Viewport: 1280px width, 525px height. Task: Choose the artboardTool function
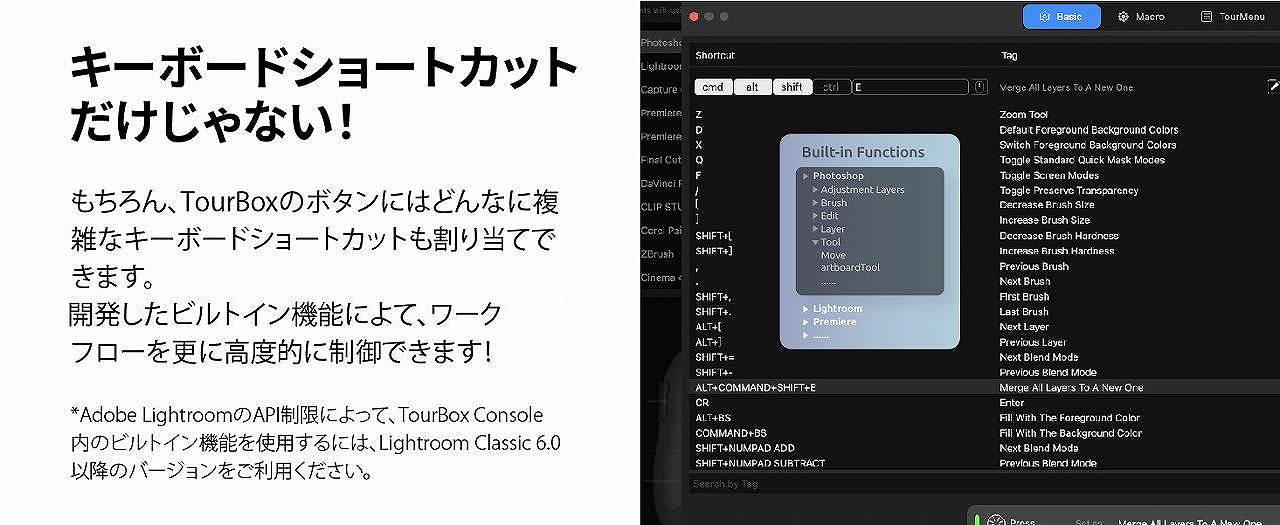tap(850, 269)
